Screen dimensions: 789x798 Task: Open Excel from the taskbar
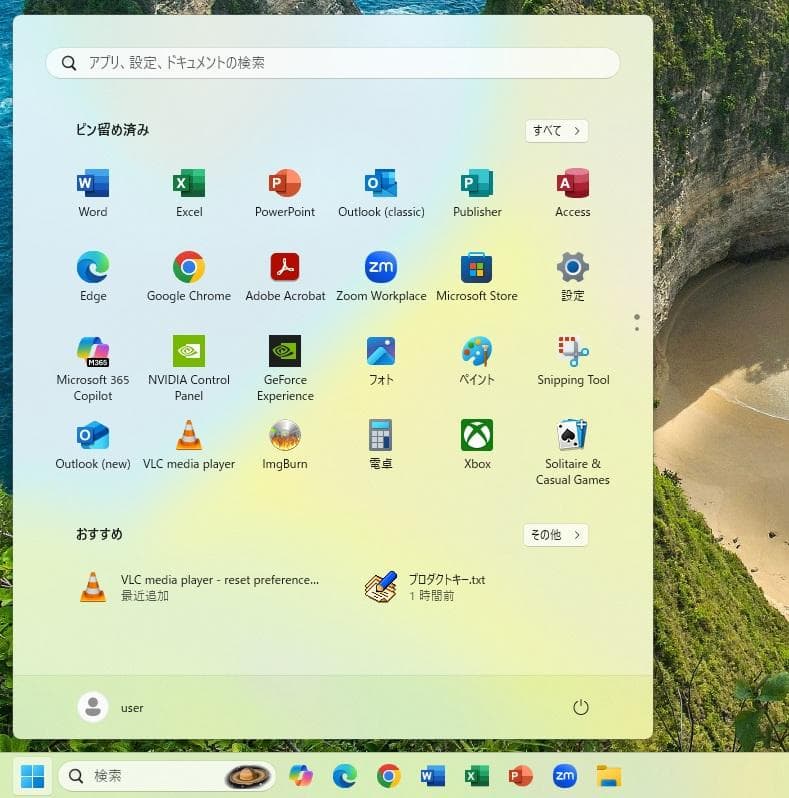(x=477, y=776)
